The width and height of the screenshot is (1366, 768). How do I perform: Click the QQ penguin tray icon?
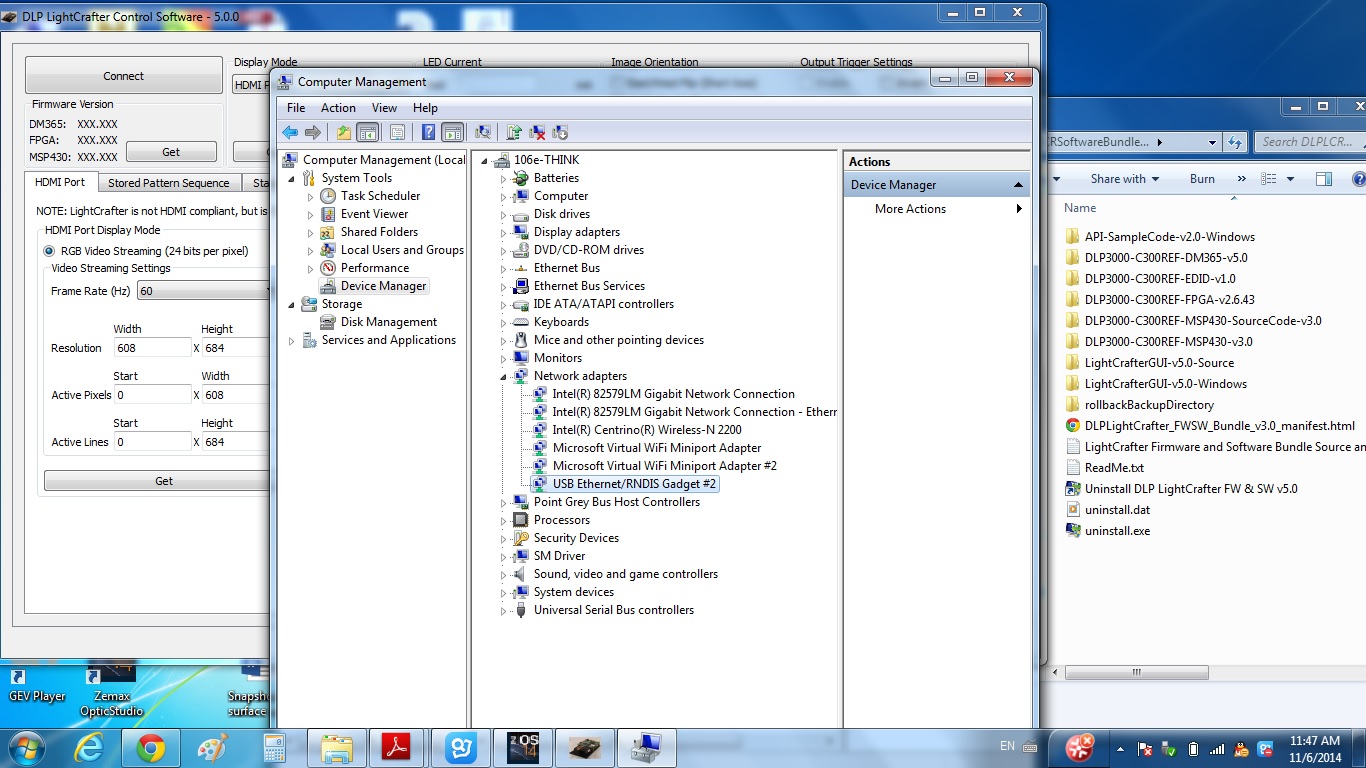point(1241,748)
